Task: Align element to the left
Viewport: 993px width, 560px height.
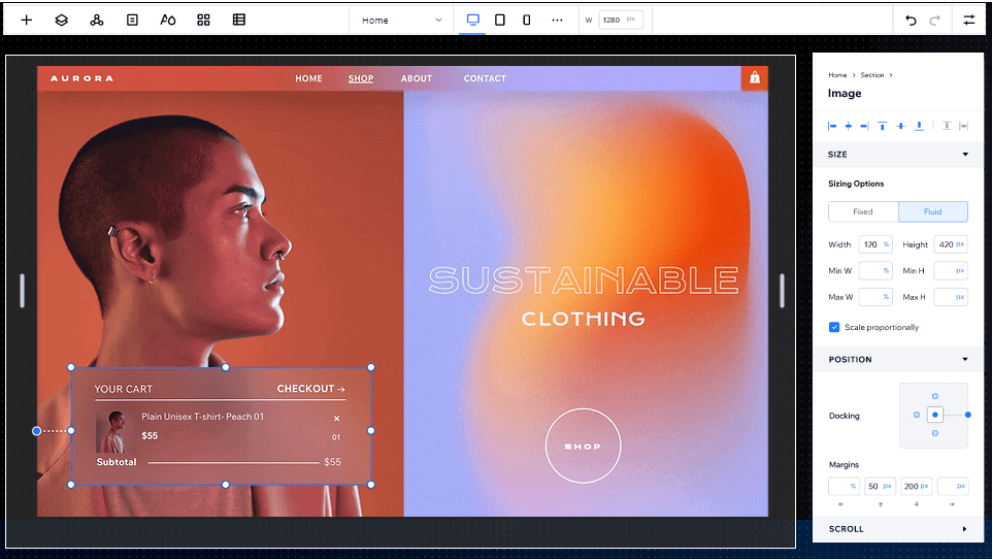Action: point(832,126)
